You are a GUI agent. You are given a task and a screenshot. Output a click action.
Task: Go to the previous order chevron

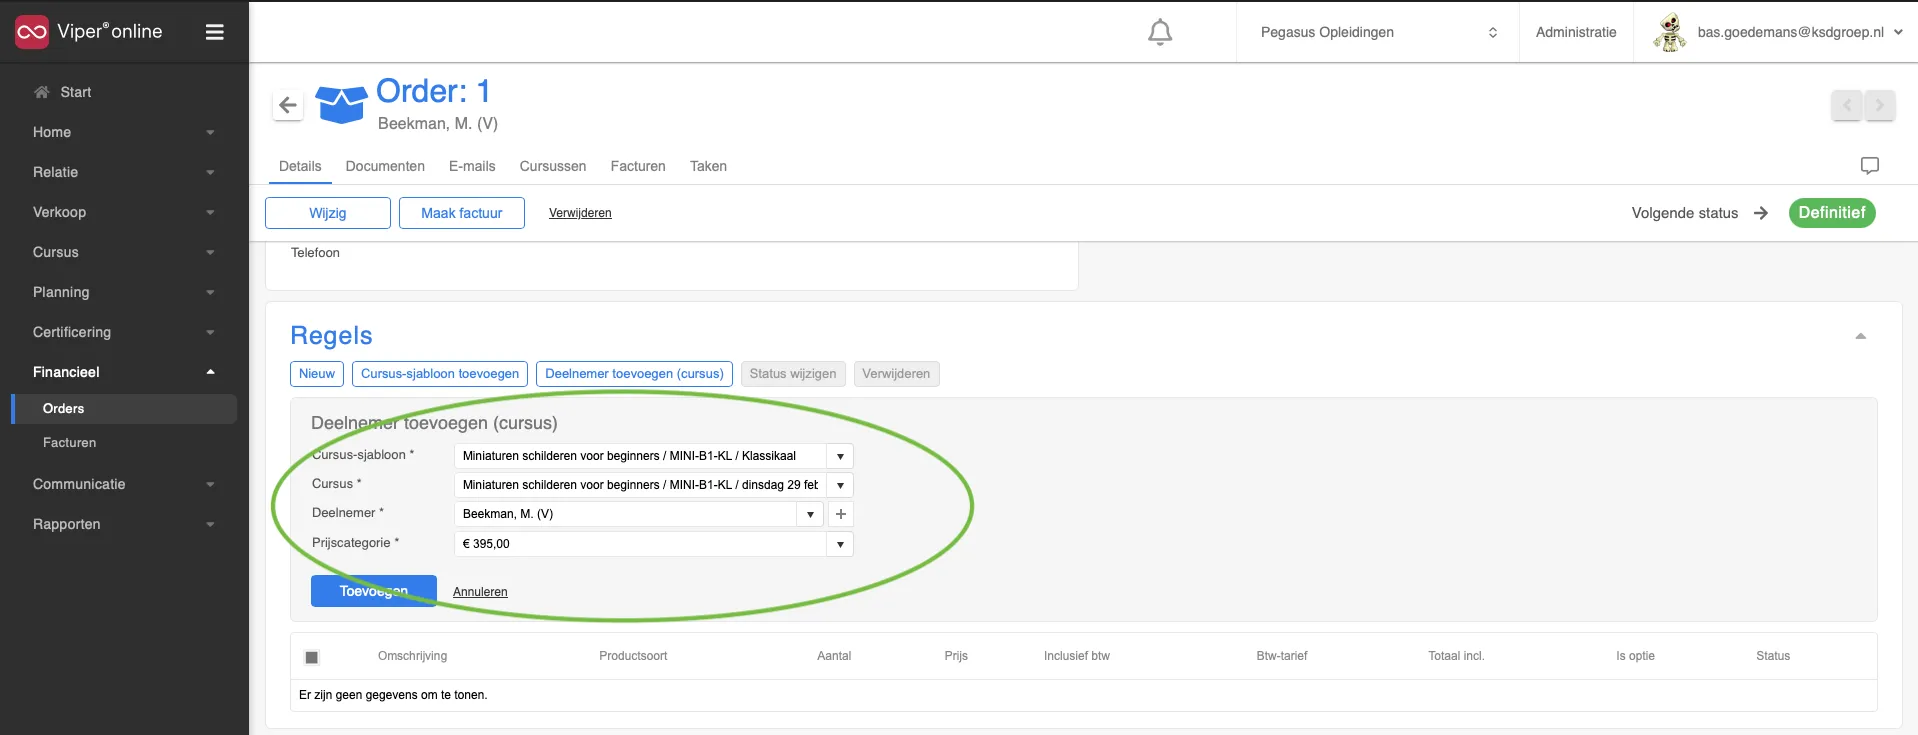pos(1847,104)
